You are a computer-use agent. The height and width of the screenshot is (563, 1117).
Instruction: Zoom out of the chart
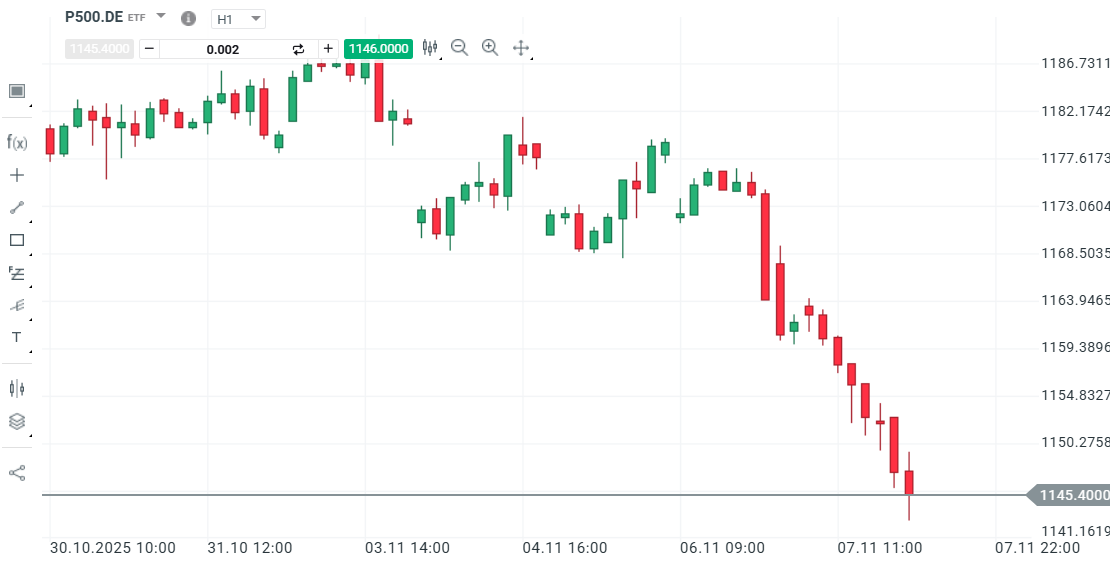(460, 47)
